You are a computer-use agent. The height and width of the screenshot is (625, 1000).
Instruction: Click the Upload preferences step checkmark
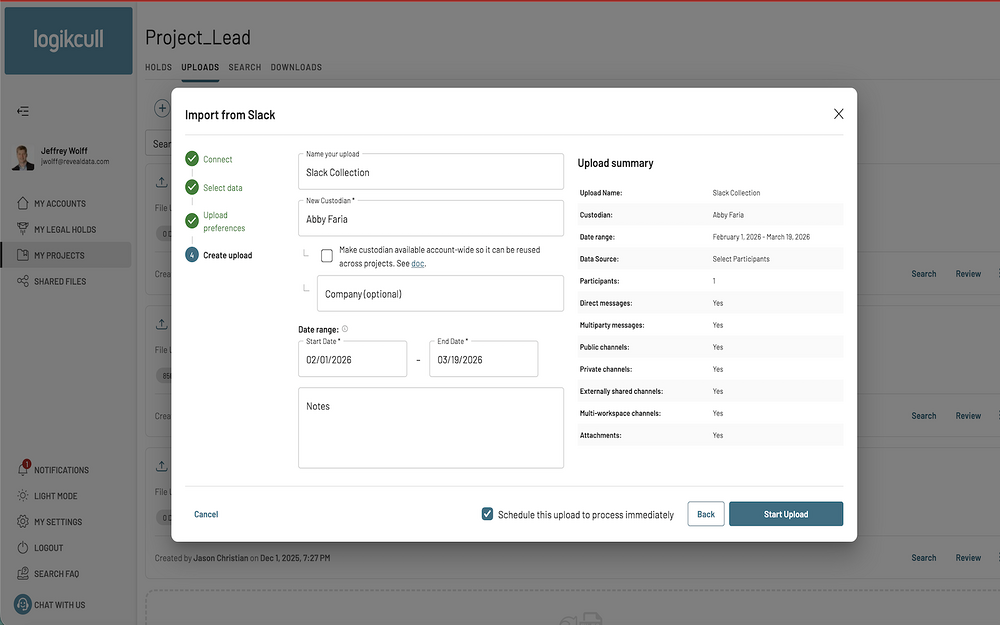(x=192, y=221)
